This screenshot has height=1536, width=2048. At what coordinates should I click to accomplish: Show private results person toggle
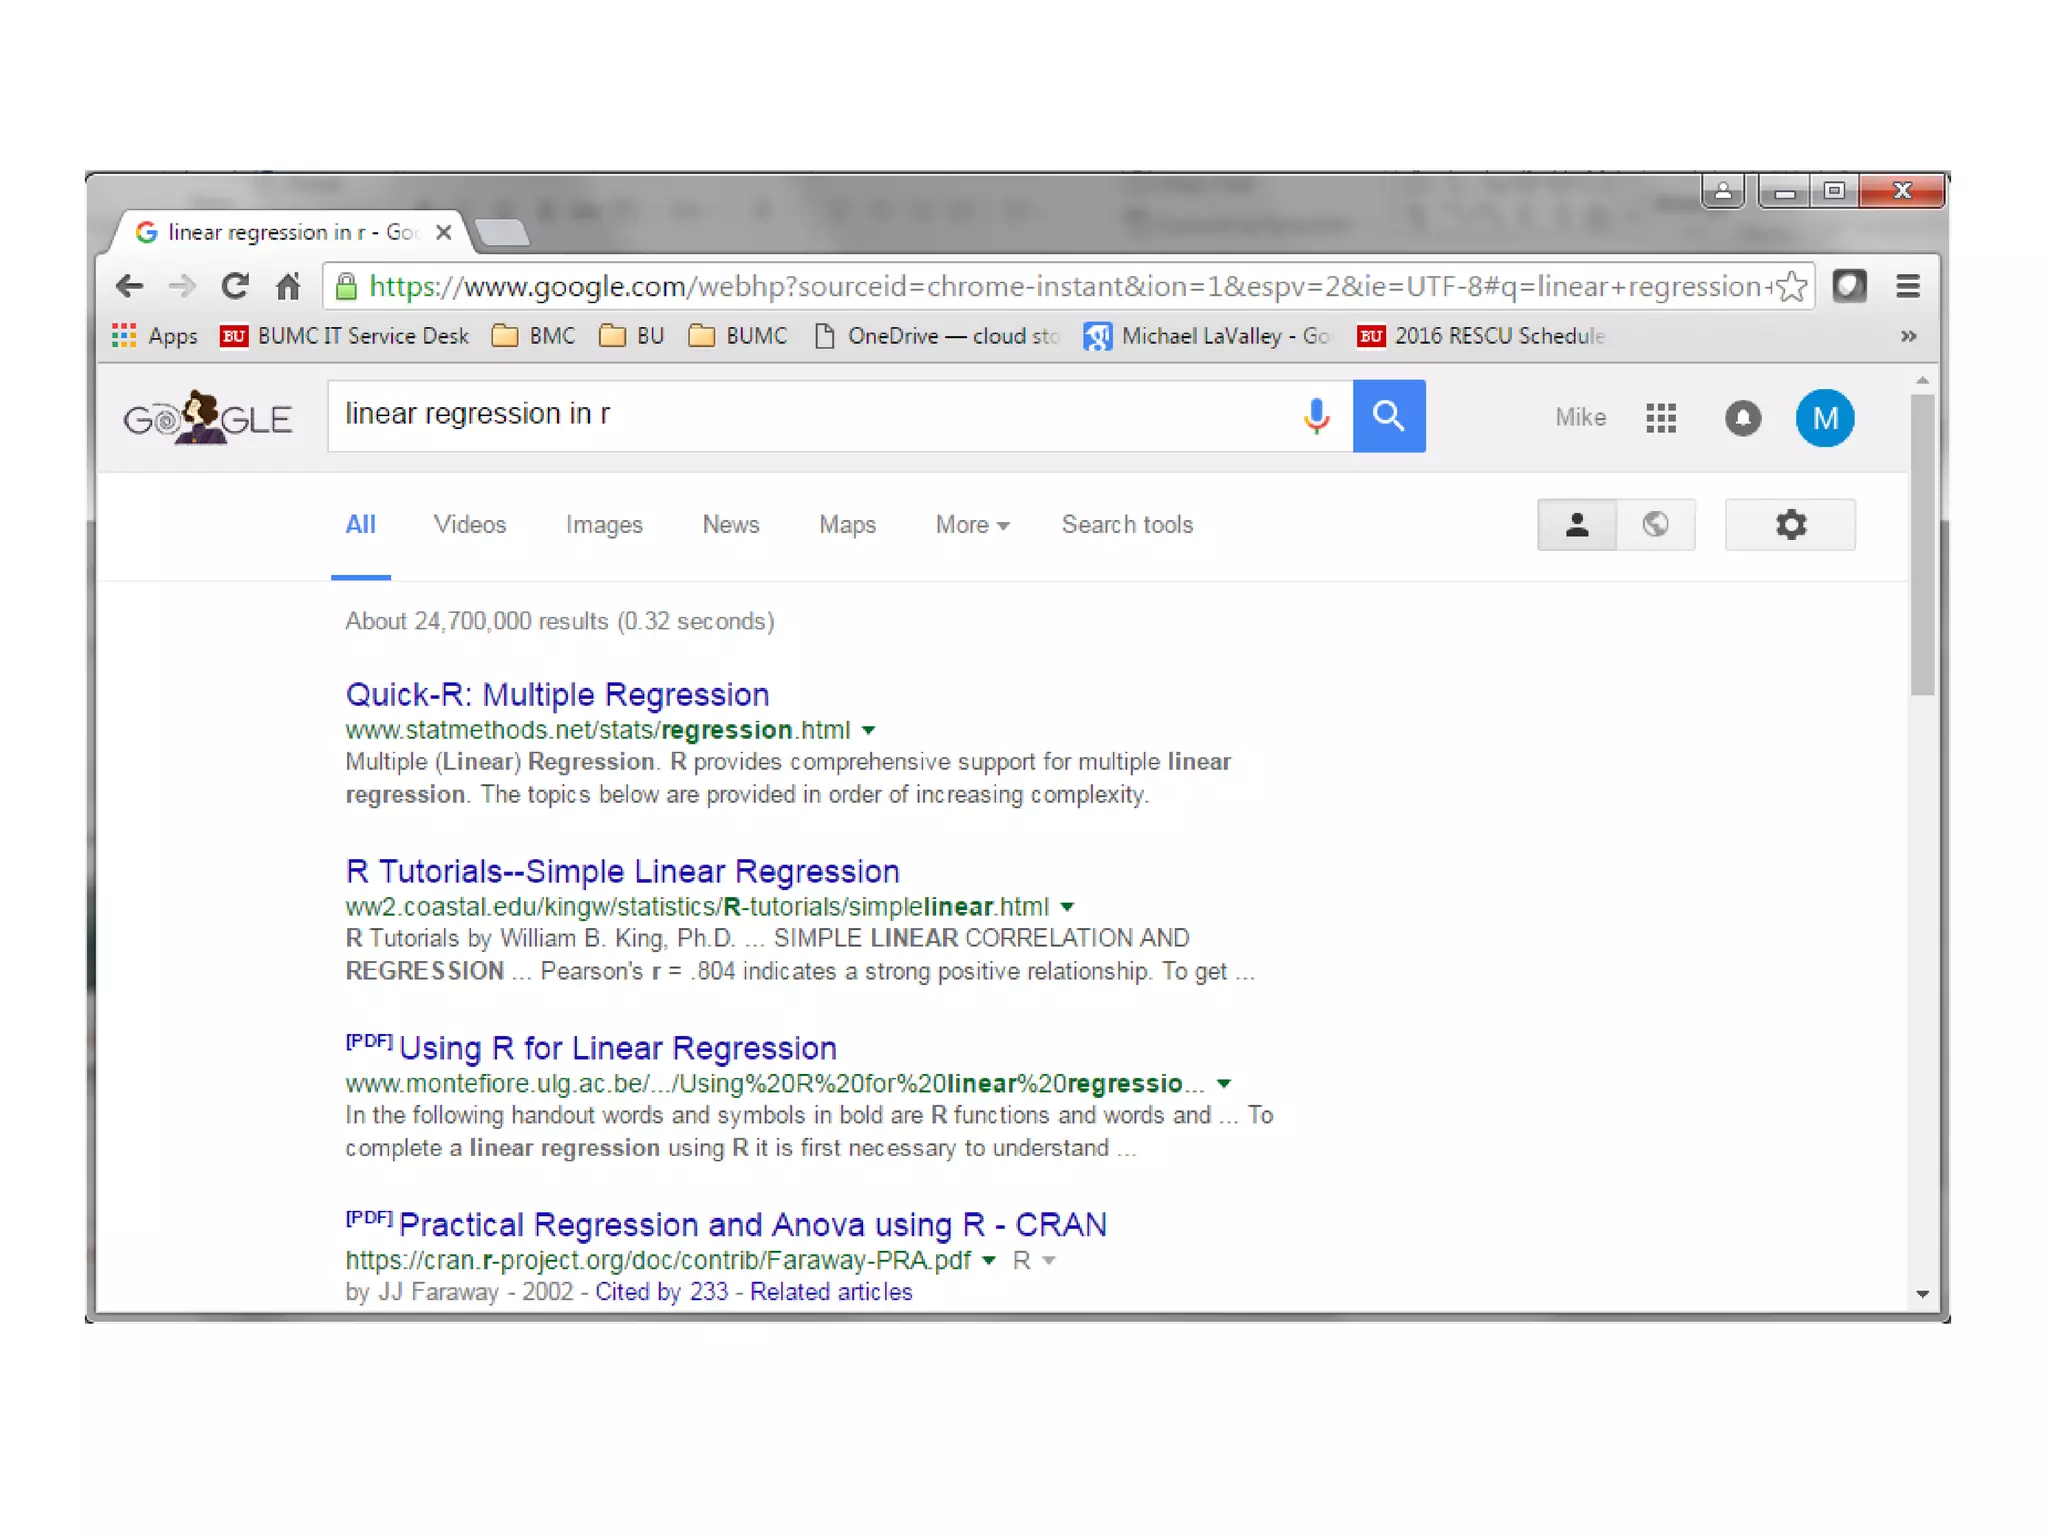[1577, 525]
